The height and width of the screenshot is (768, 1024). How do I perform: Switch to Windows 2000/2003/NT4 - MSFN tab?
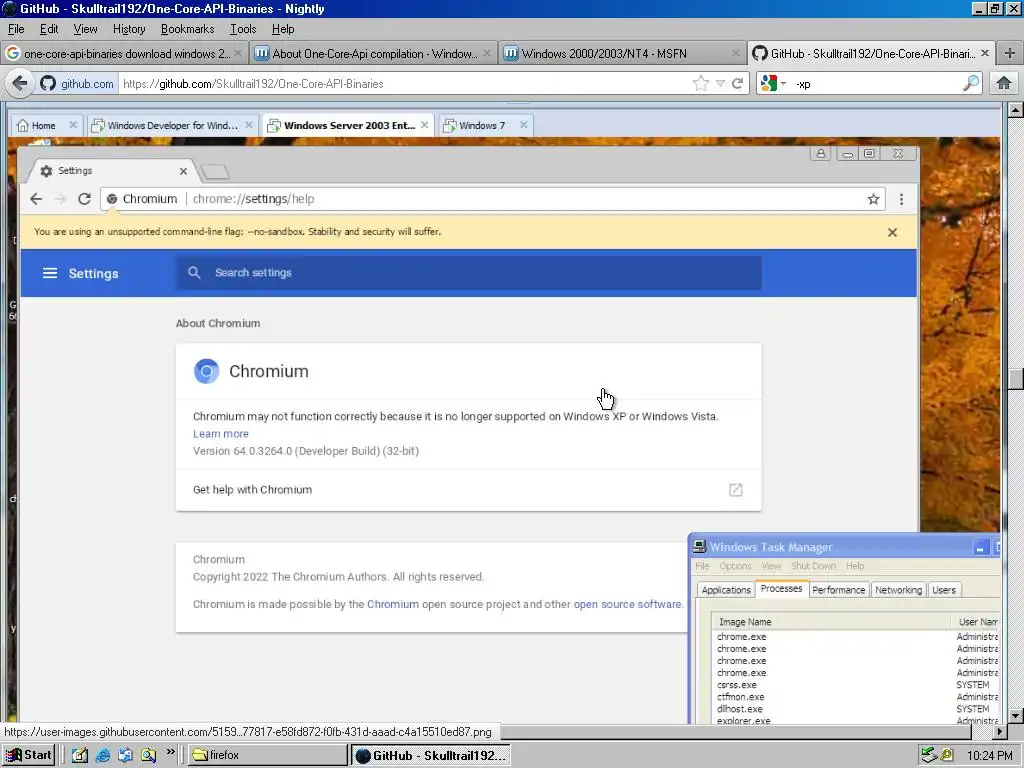[622, 54]
